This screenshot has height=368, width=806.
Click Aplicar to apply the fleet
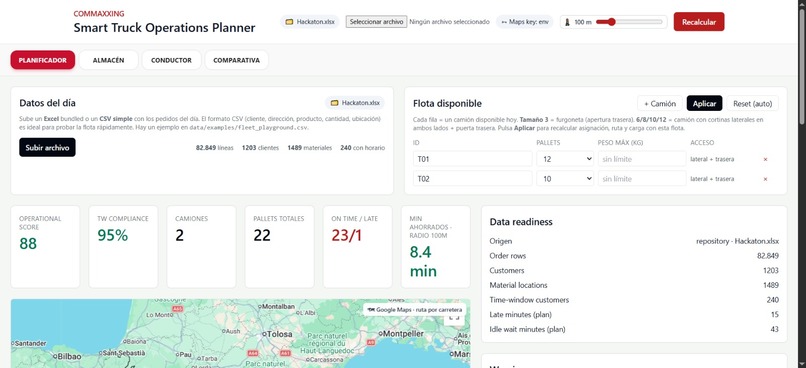point(704,103)
